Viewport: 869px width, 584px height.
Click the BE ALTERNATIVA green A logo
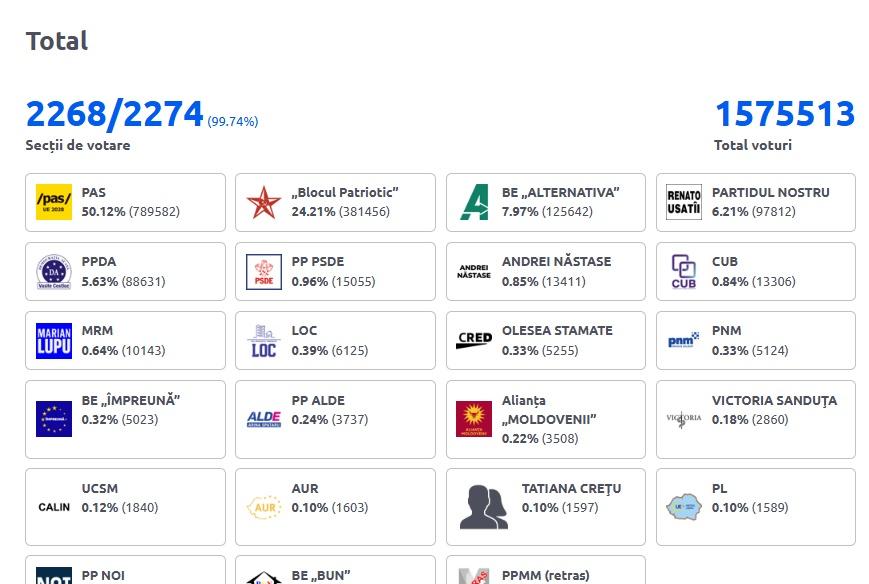point(474,202)
